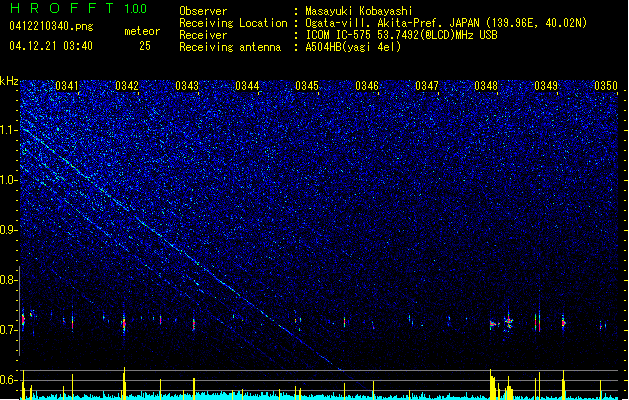This screenshot has height=400, width=629.
Task: Click the 'meteor' label
Action: [x=142, y=31]
